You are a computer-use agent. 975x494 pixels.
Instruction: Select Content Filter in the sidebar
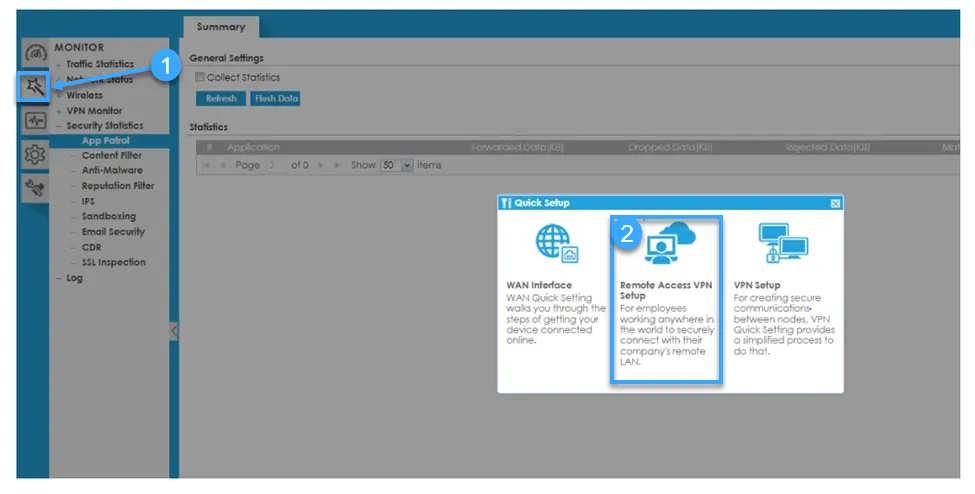pos(111,156)
